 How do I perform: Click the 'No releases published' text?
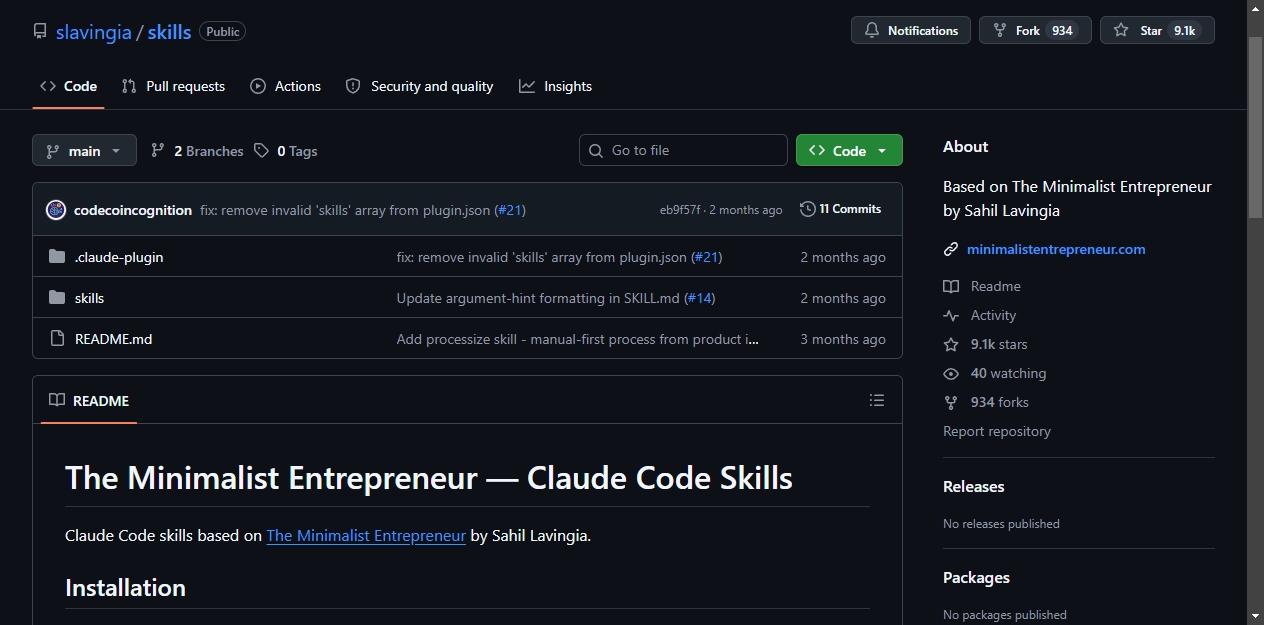[x=1001, y=523]
